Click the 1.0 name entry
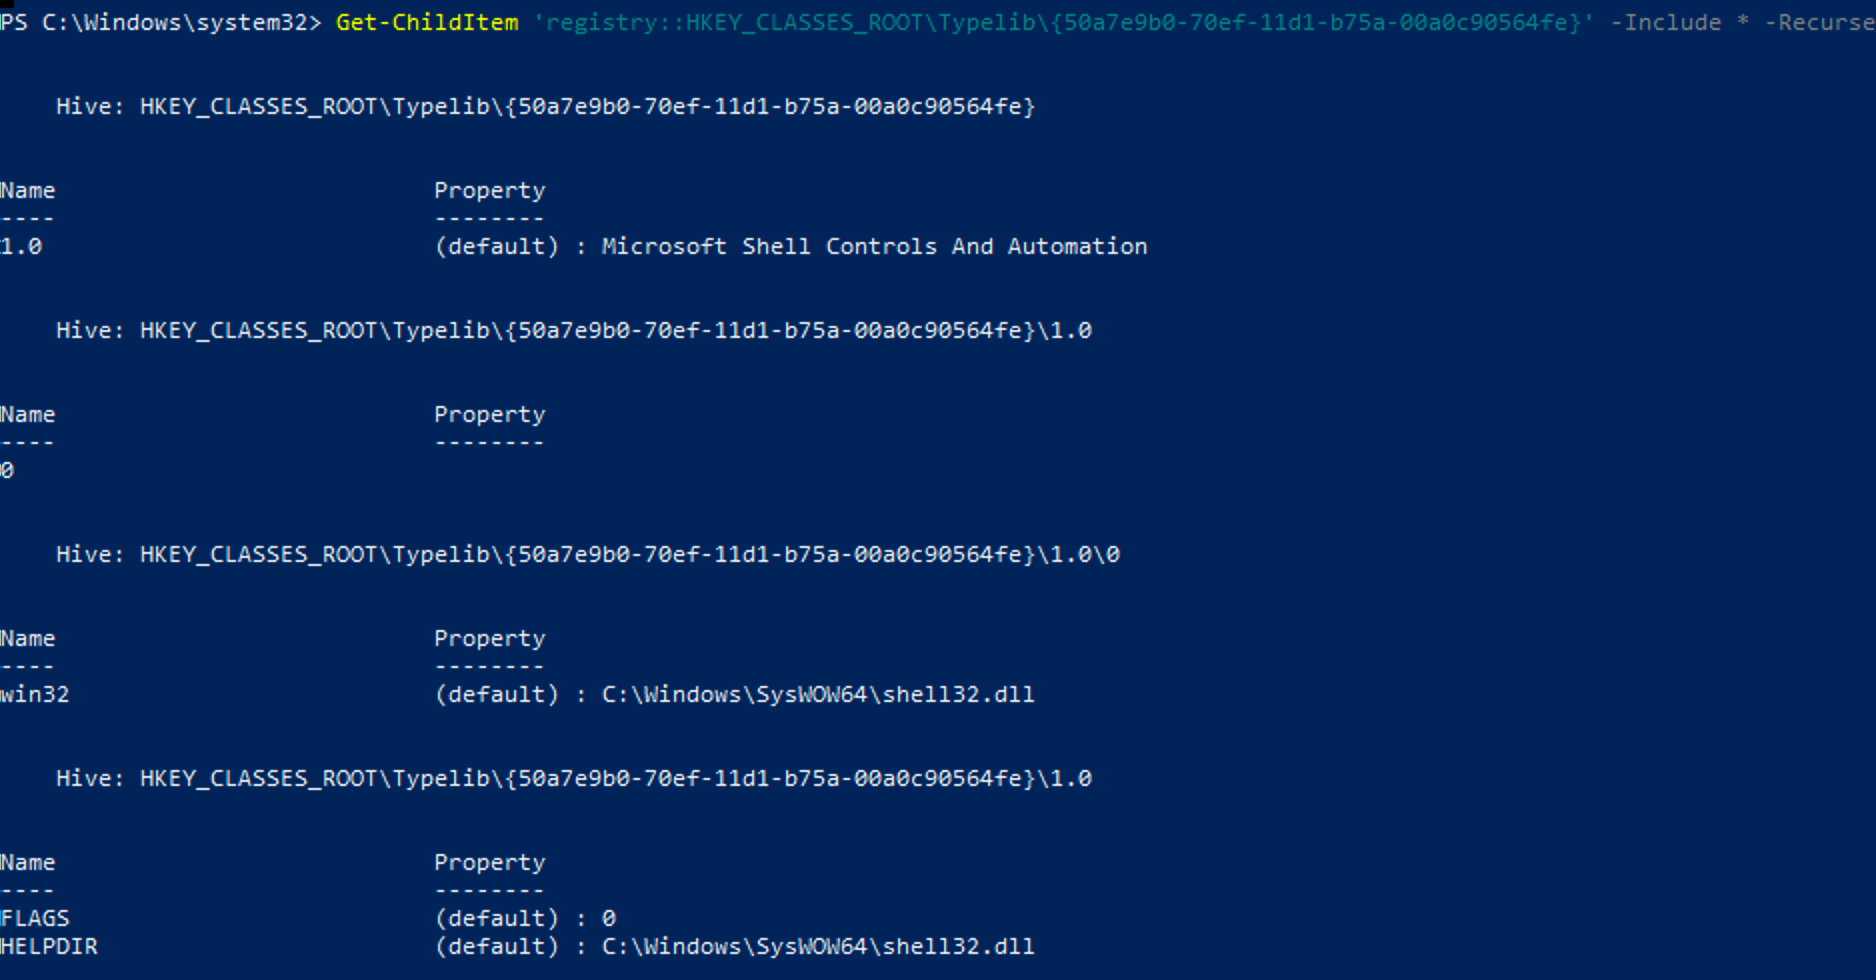The height and width of the screenshot is (980, 1876). click(x=21, y=246)
